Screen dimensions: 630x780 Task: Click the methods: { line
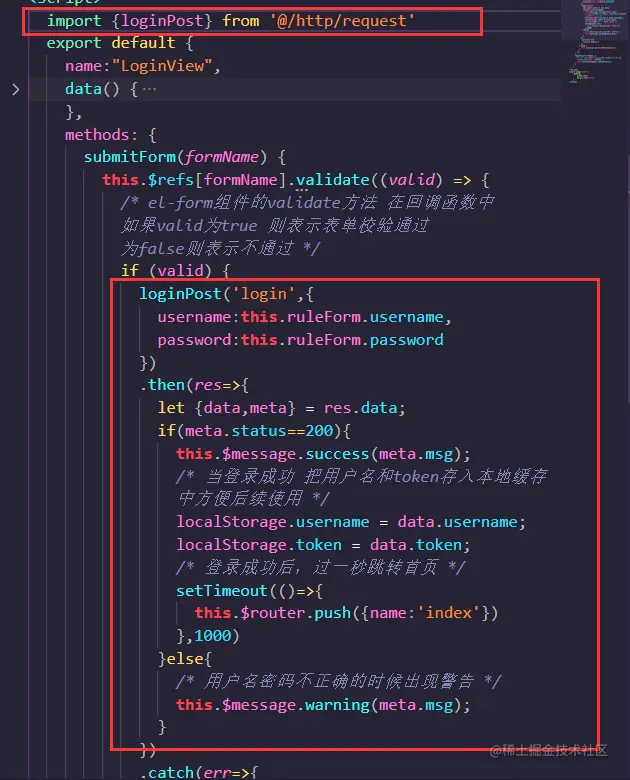click(111, 135)
